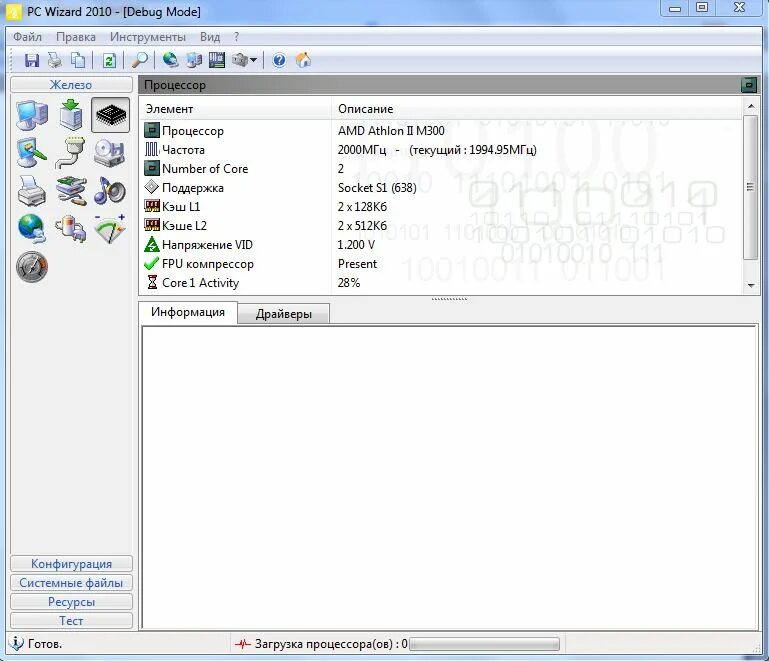Click the pane splitter grip above the tabs
The width and height of the screenshot is (769, 661).
(449, 298)
